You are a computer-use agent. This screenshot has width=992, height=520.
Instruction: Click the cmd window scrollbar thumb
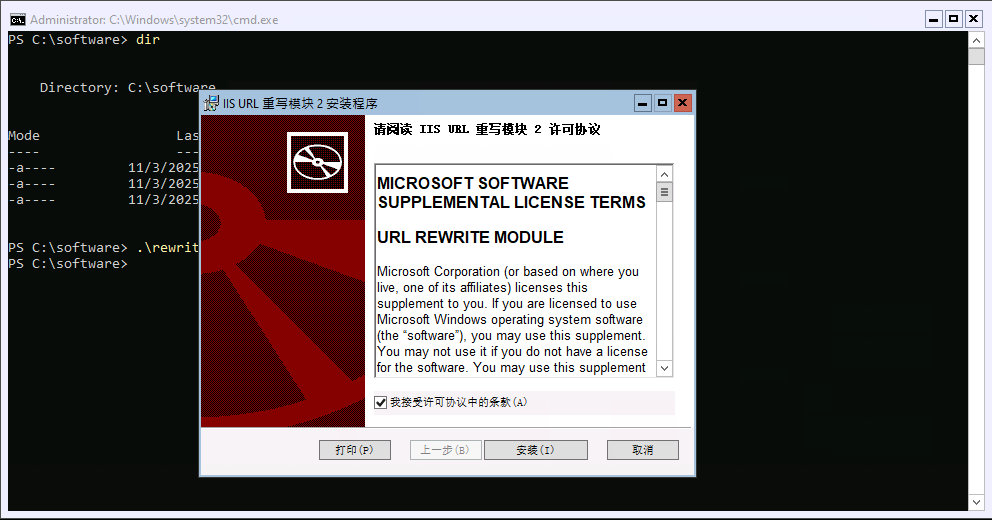[977, 56]
